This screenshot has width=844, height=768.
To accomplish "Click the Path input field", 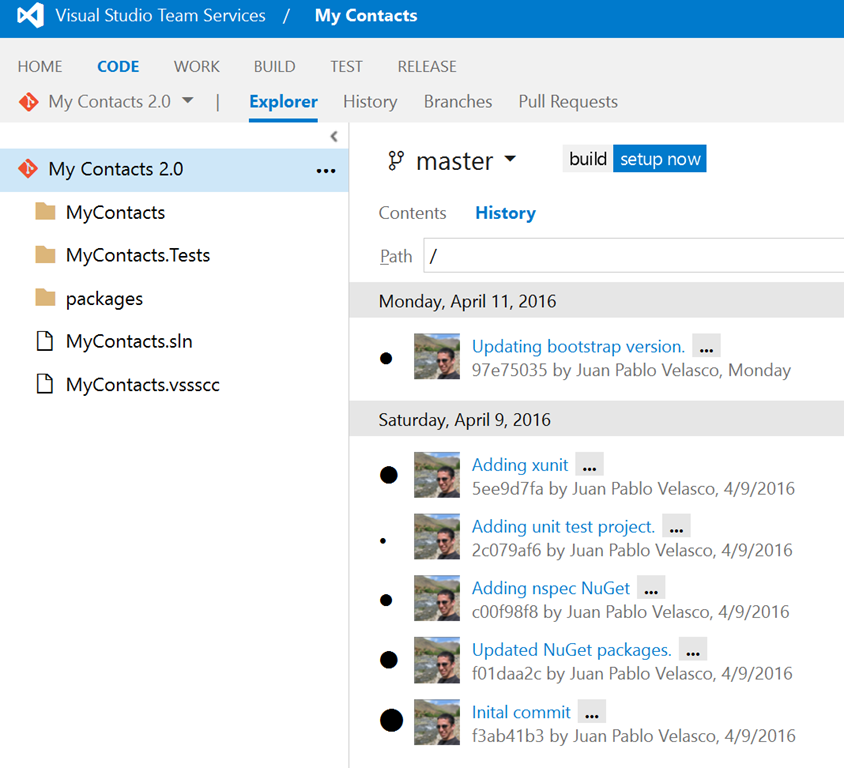I will (x=634, y=256).
